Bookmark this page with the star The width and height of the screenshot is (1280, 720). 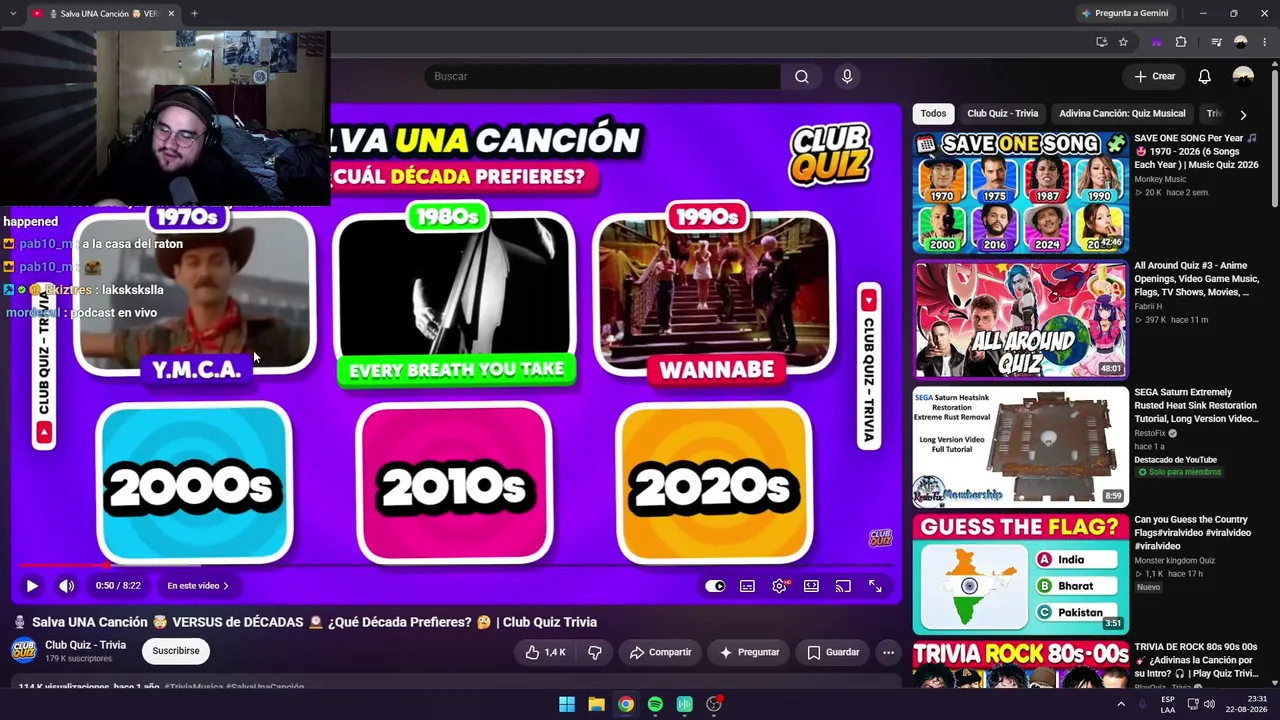pyautogui.click(x=1123, y=42)
